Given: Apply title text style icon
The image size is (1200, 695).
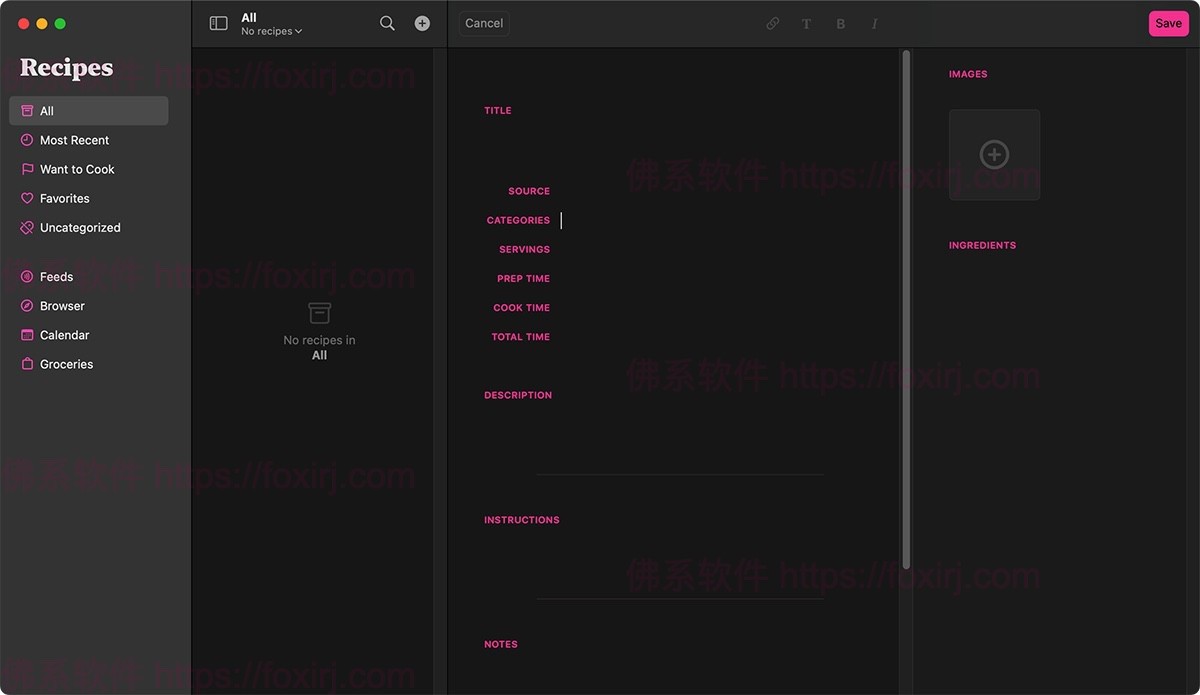Looking at the screenshot, I should (x=806, y=24).
